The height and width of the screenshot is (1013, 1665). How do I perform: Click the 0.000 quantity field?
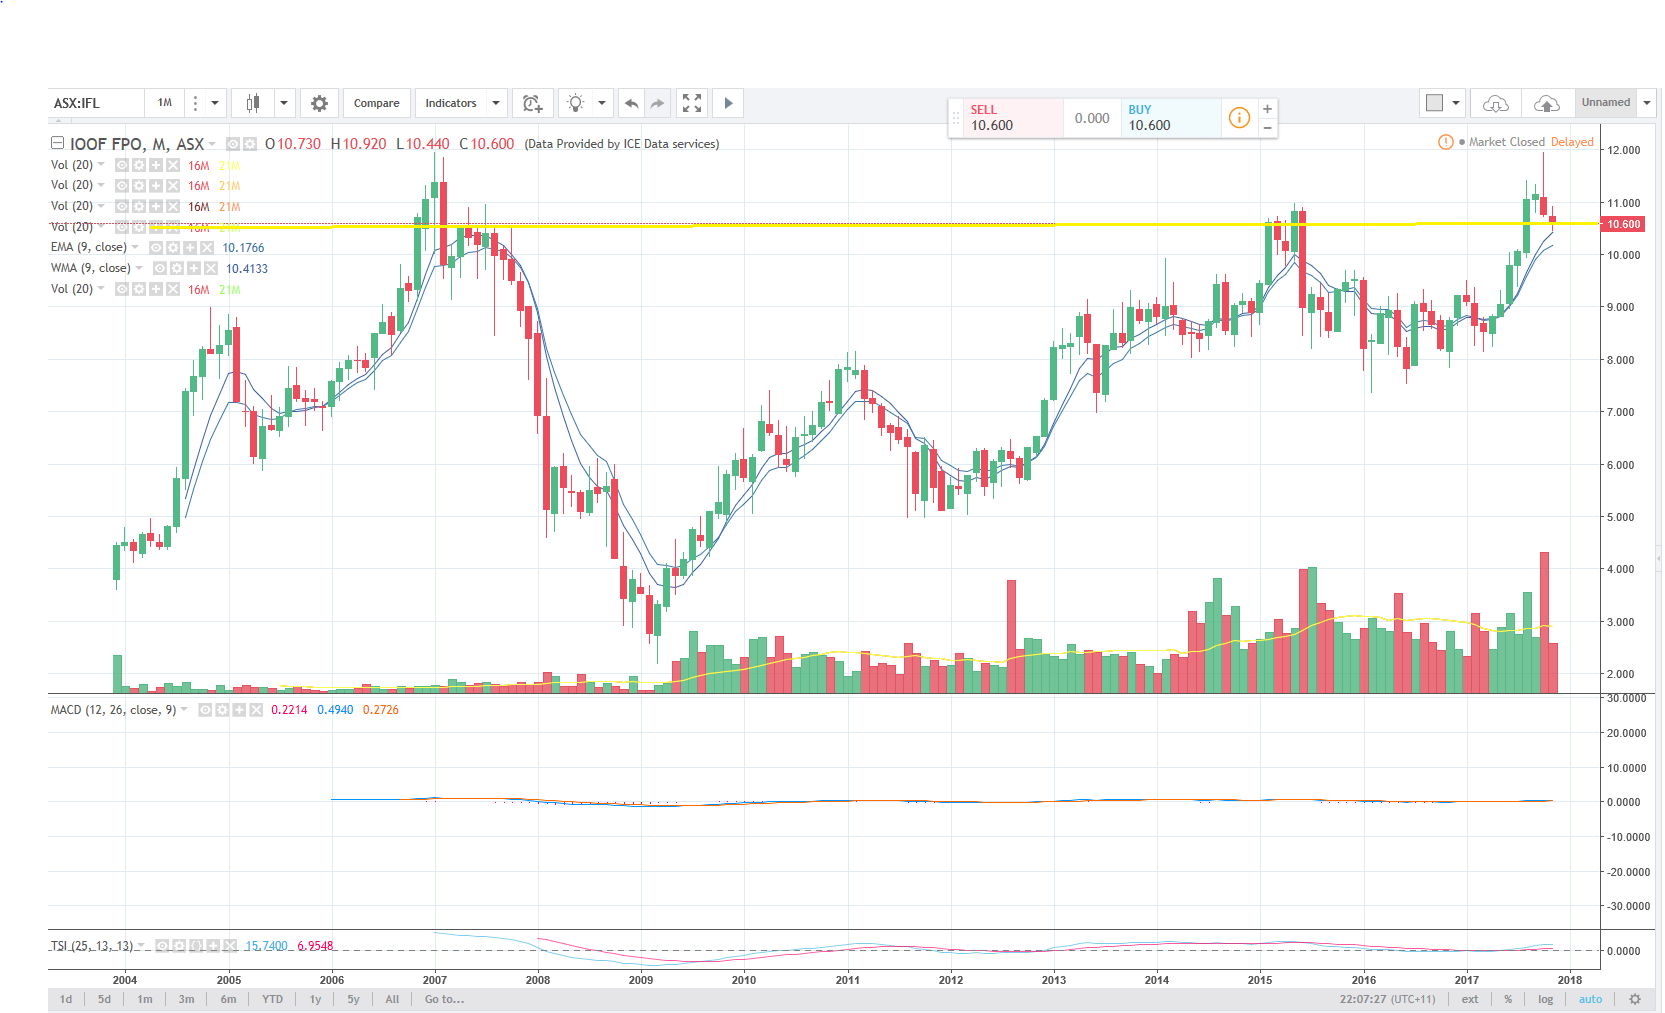(1092, 118)
